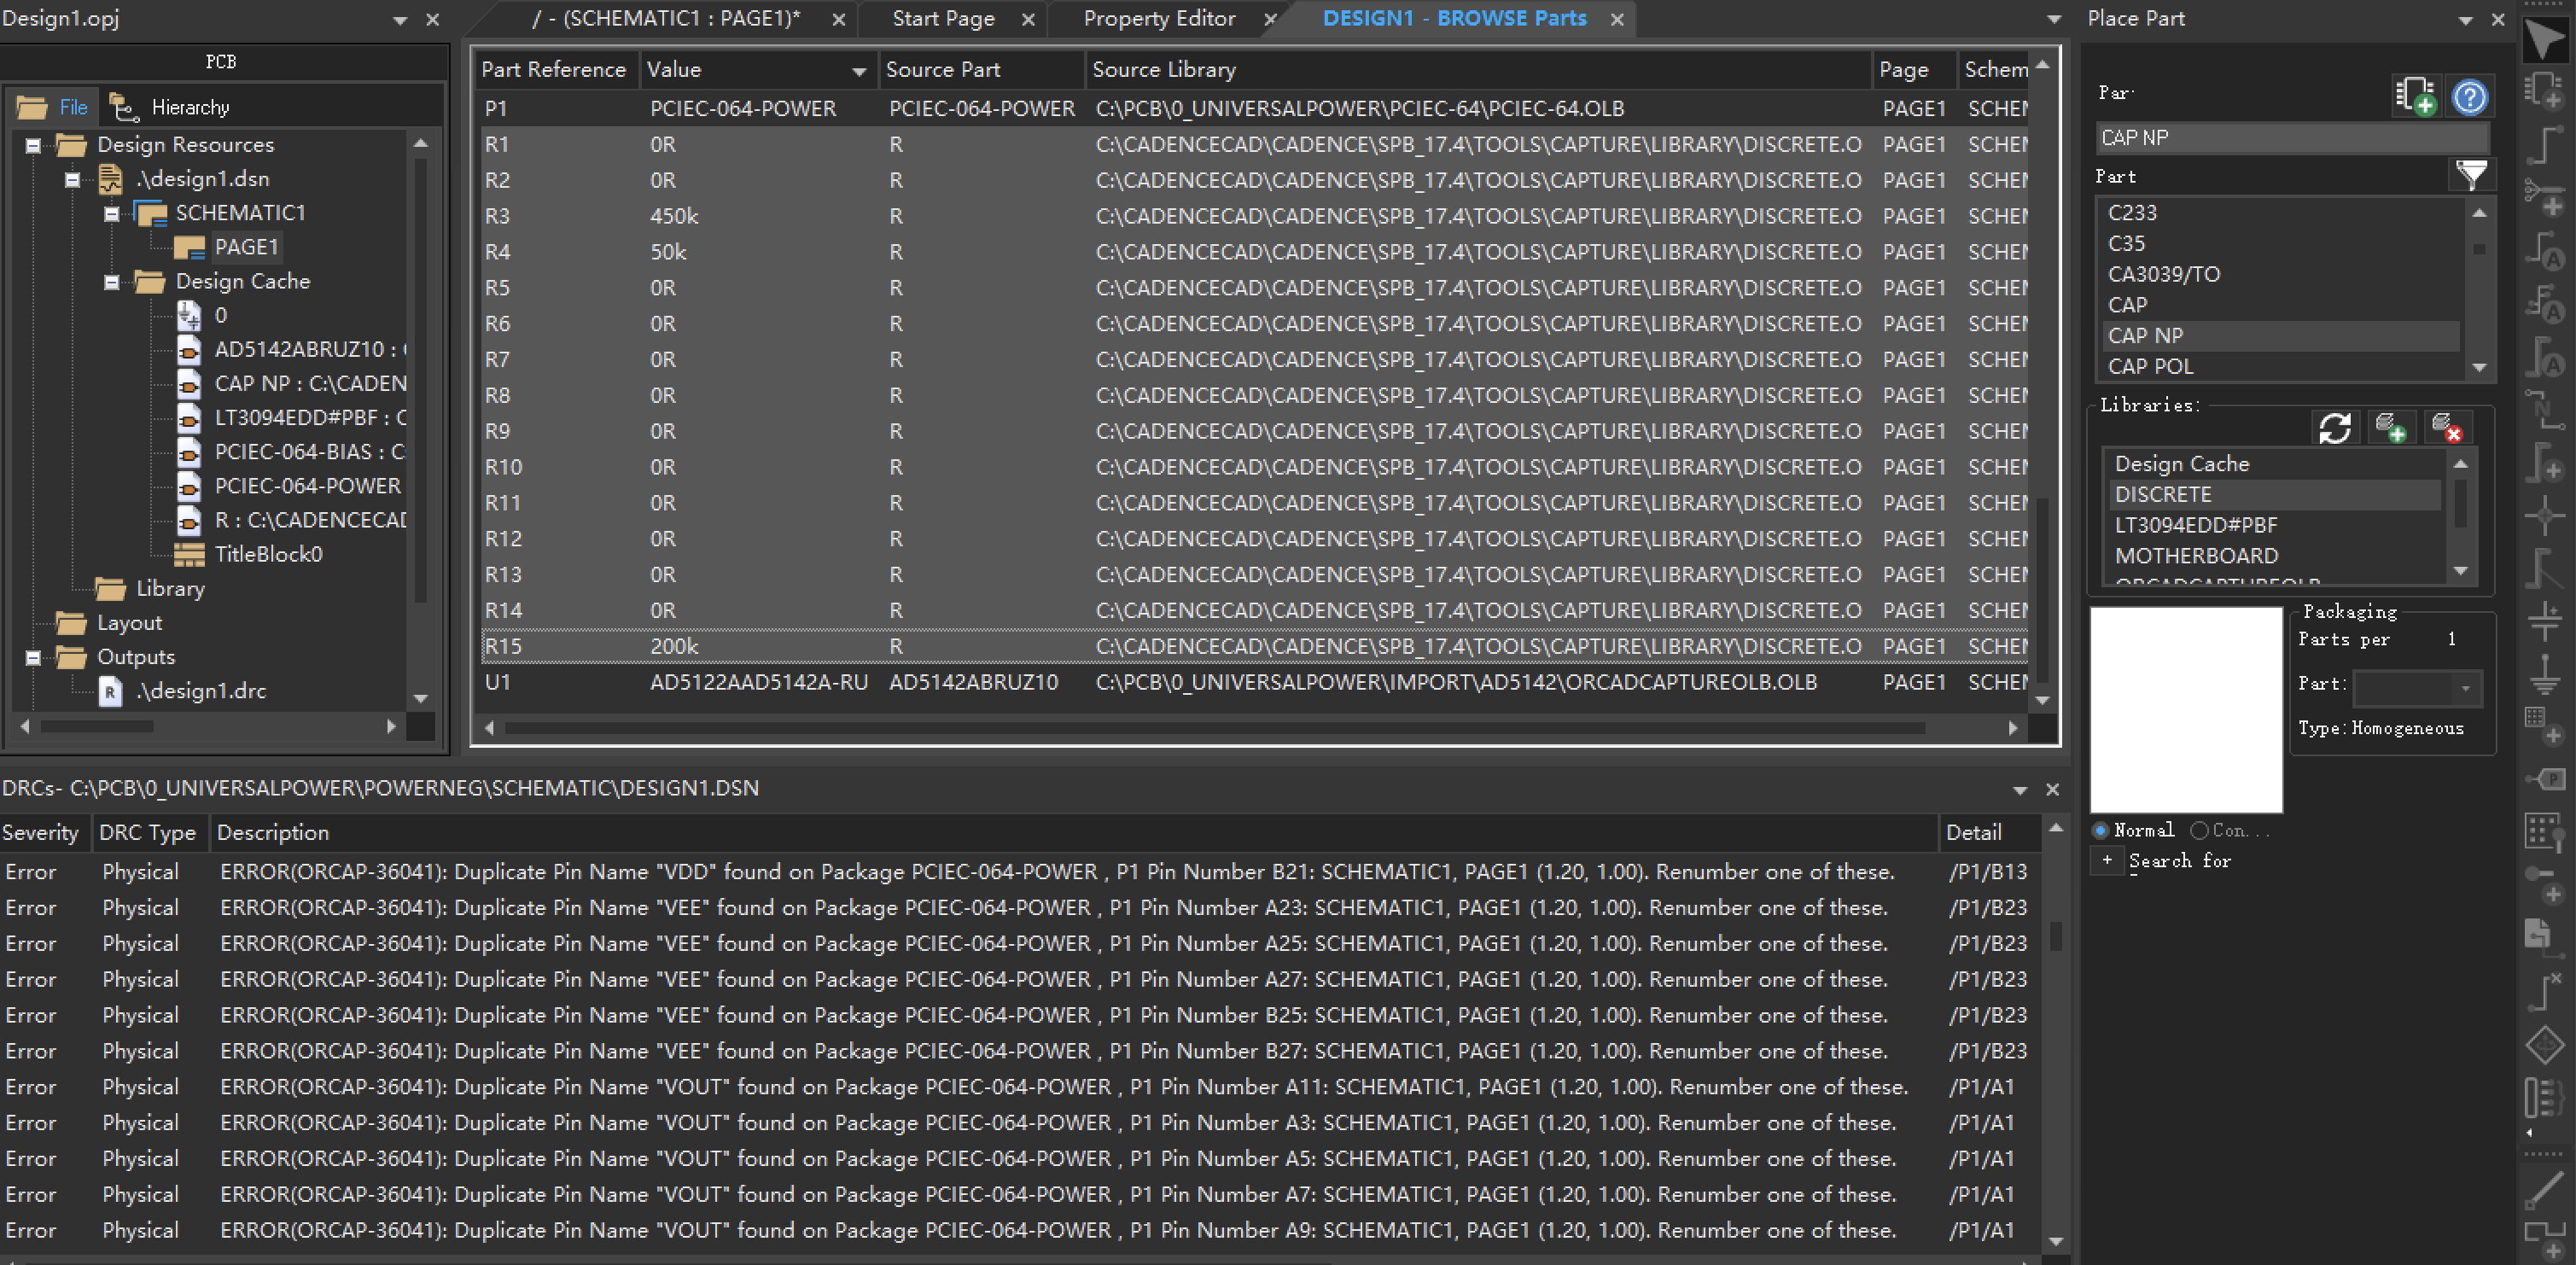Select the Place Junction tool
Viewport: 2576px width, 1265px height.
[x=2545, y=515]
